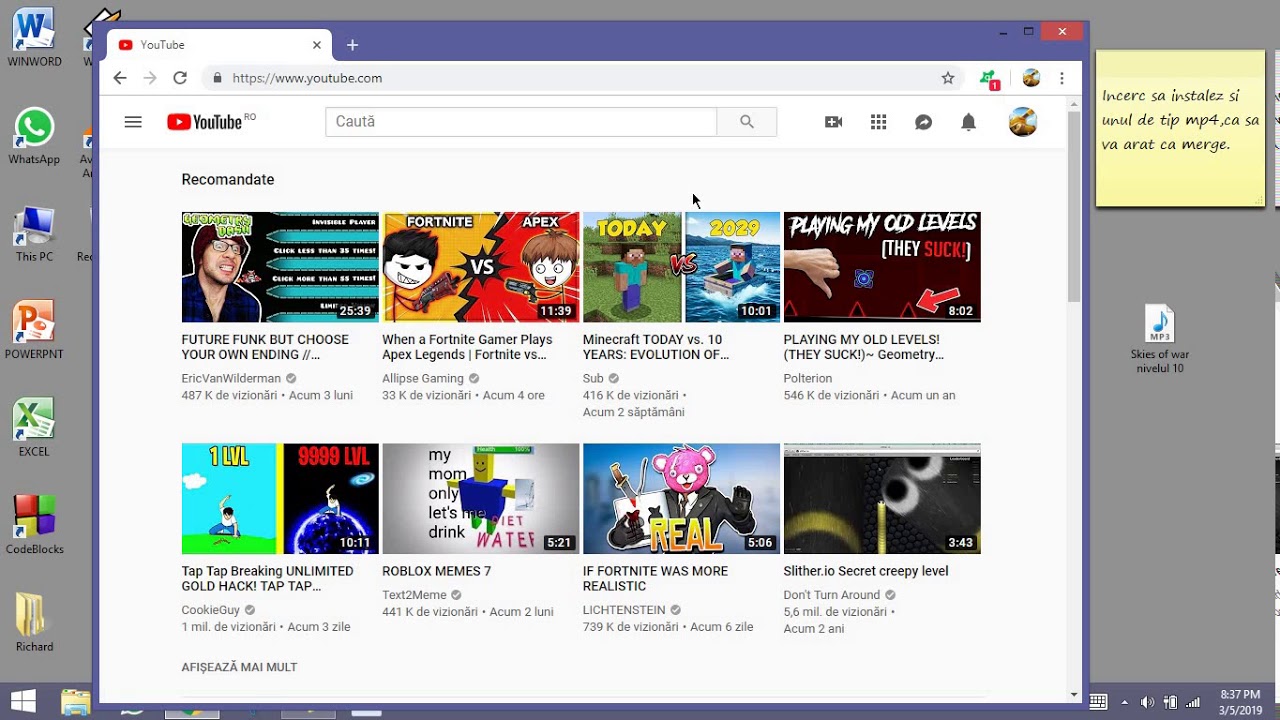Screen dimensions: 1280x720
Task: Open Chrome's three-dot menu
Action: 1062,78
